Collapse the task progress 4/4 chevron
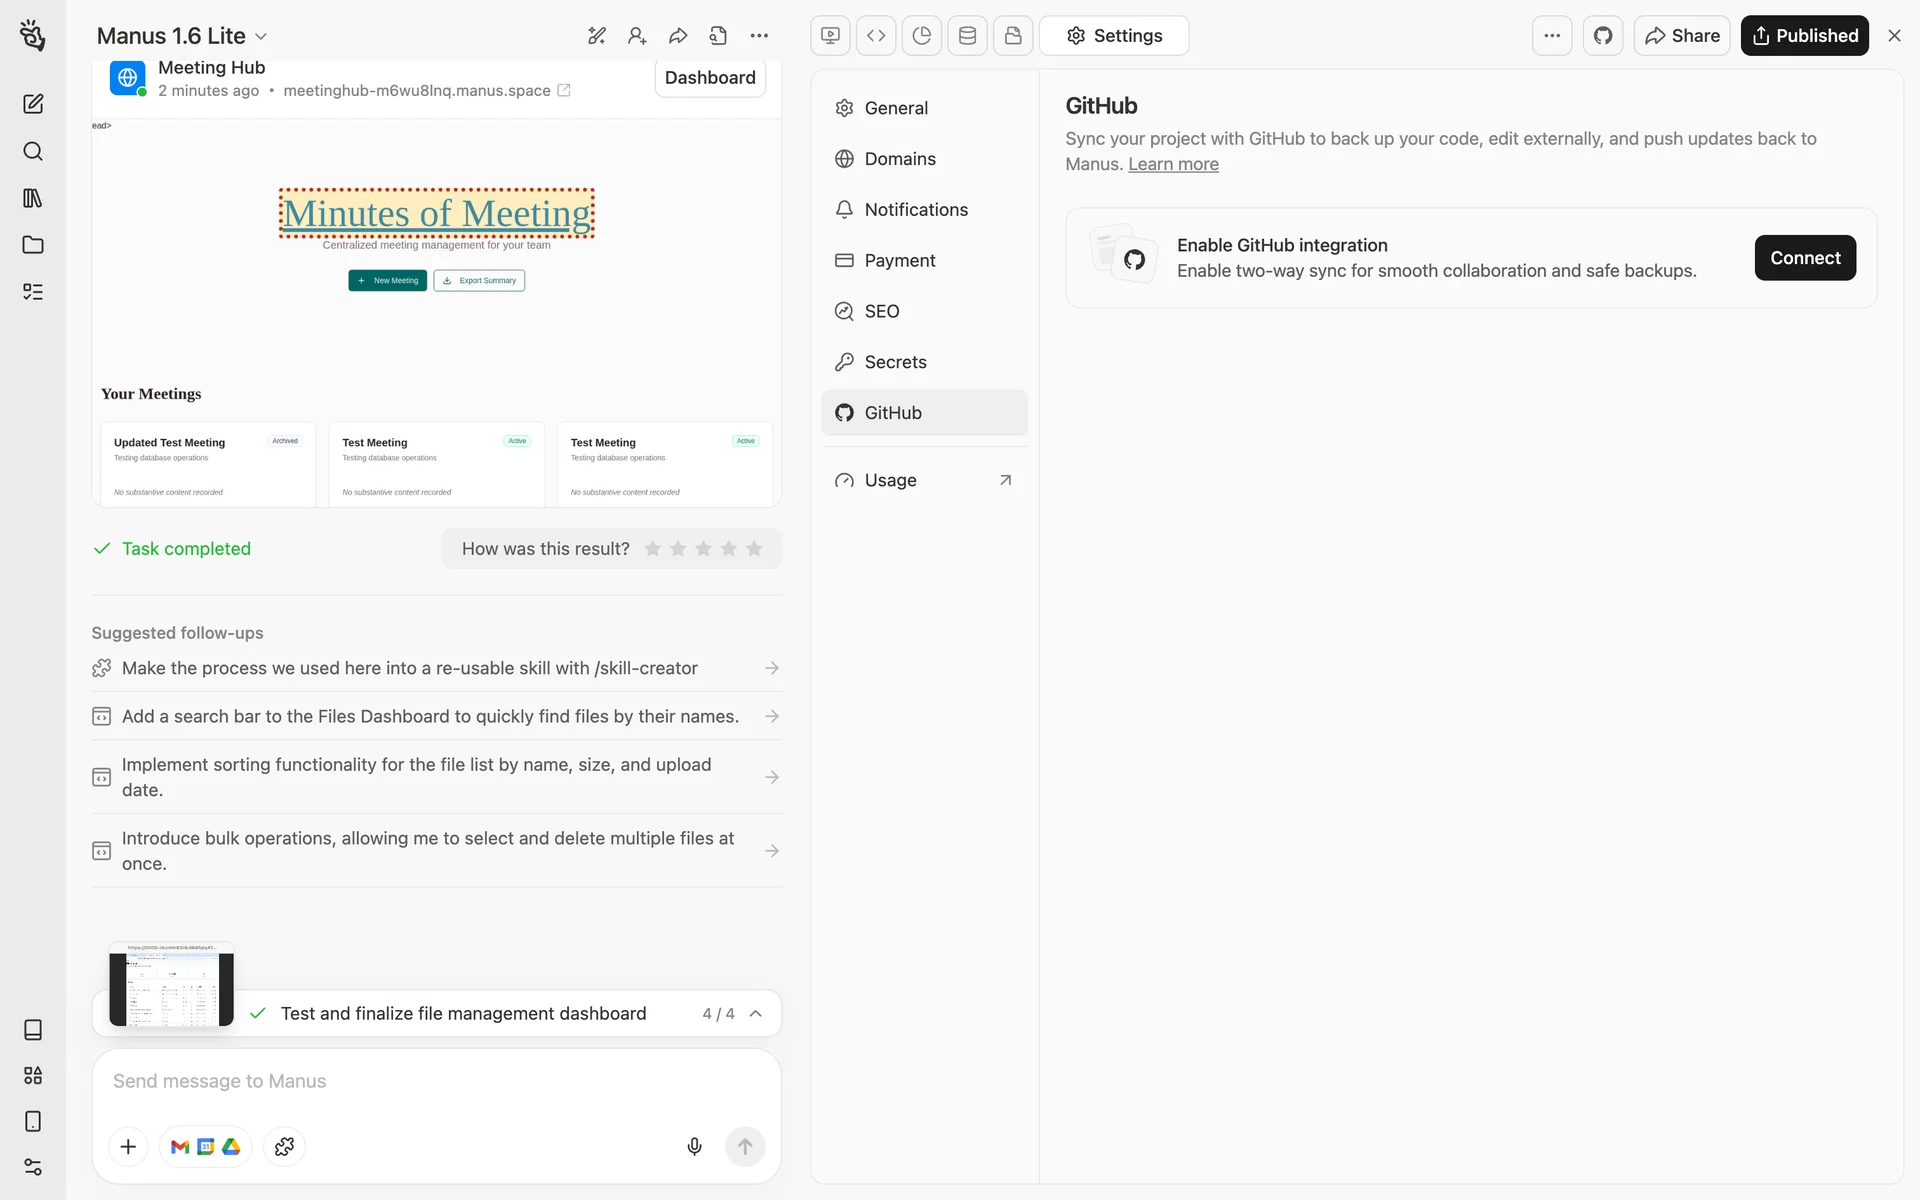Screen dimensions: 1920x1200 (x=756, y=1013)
